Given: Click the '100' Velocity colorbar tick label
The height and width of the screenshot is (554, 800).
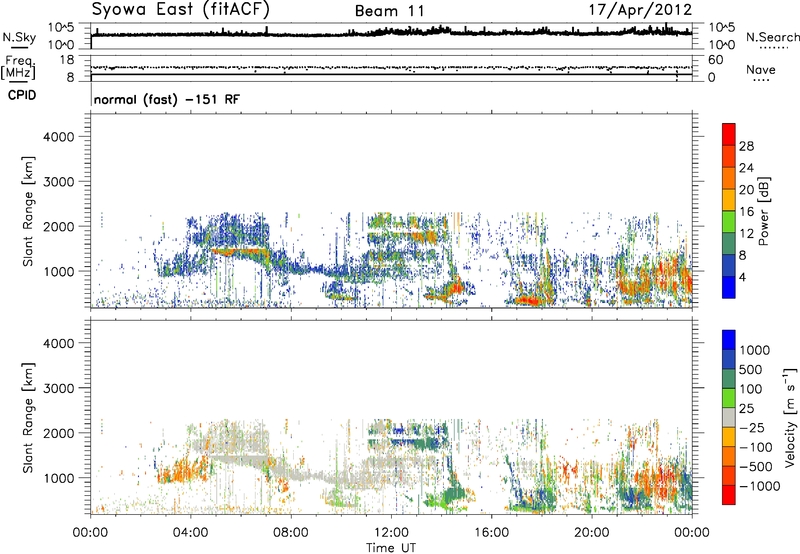Looking at the screenshot, I should 751,389.
